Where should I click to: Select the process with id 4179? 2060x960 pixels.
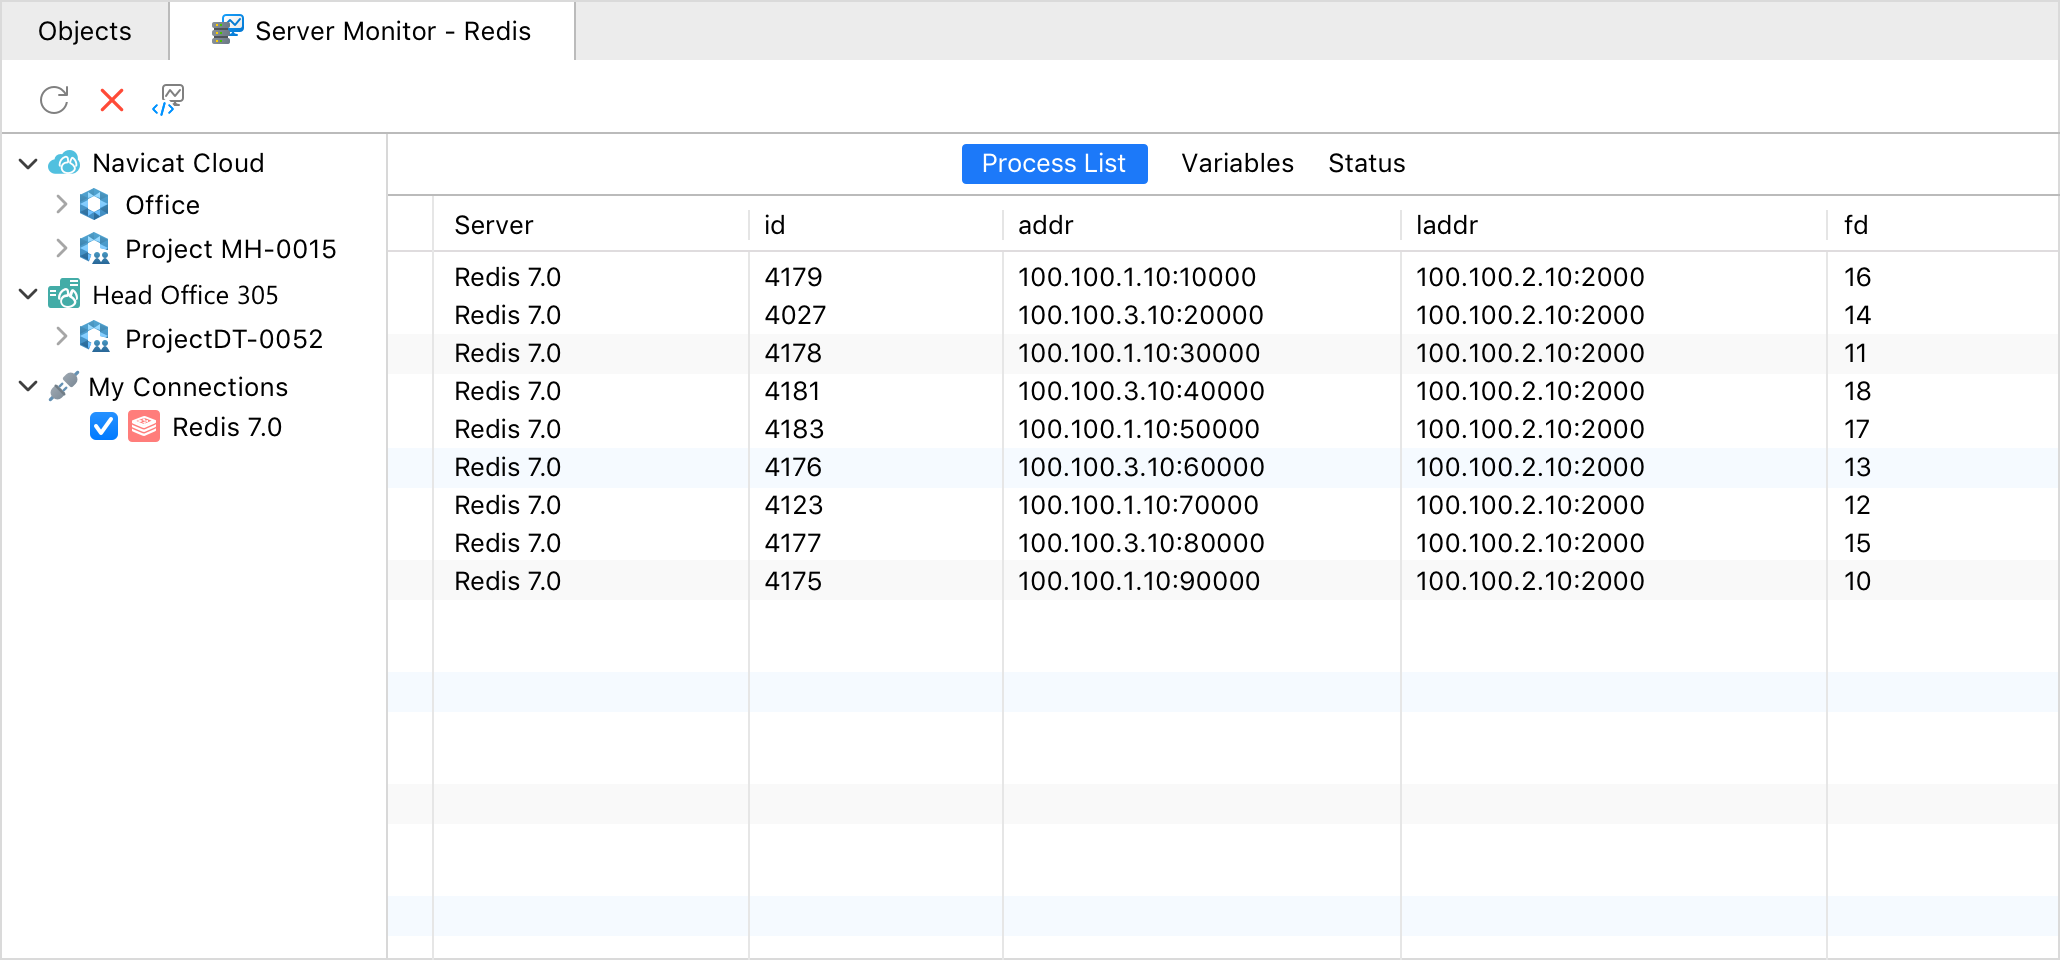click(x=793, y=277)
